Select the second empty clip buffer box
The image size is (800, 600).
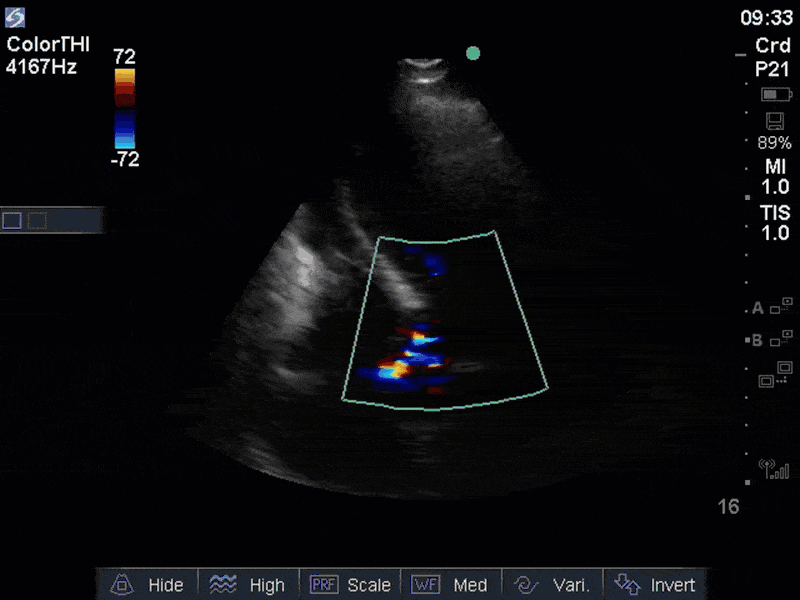coord(37,220)
